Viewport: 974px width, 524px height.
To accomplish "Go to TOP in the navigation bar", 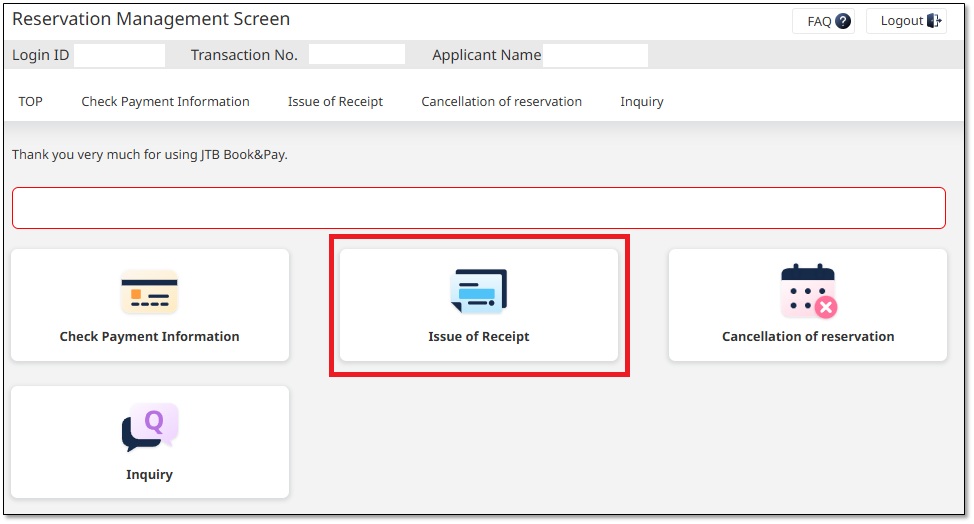I will point(31,101).
